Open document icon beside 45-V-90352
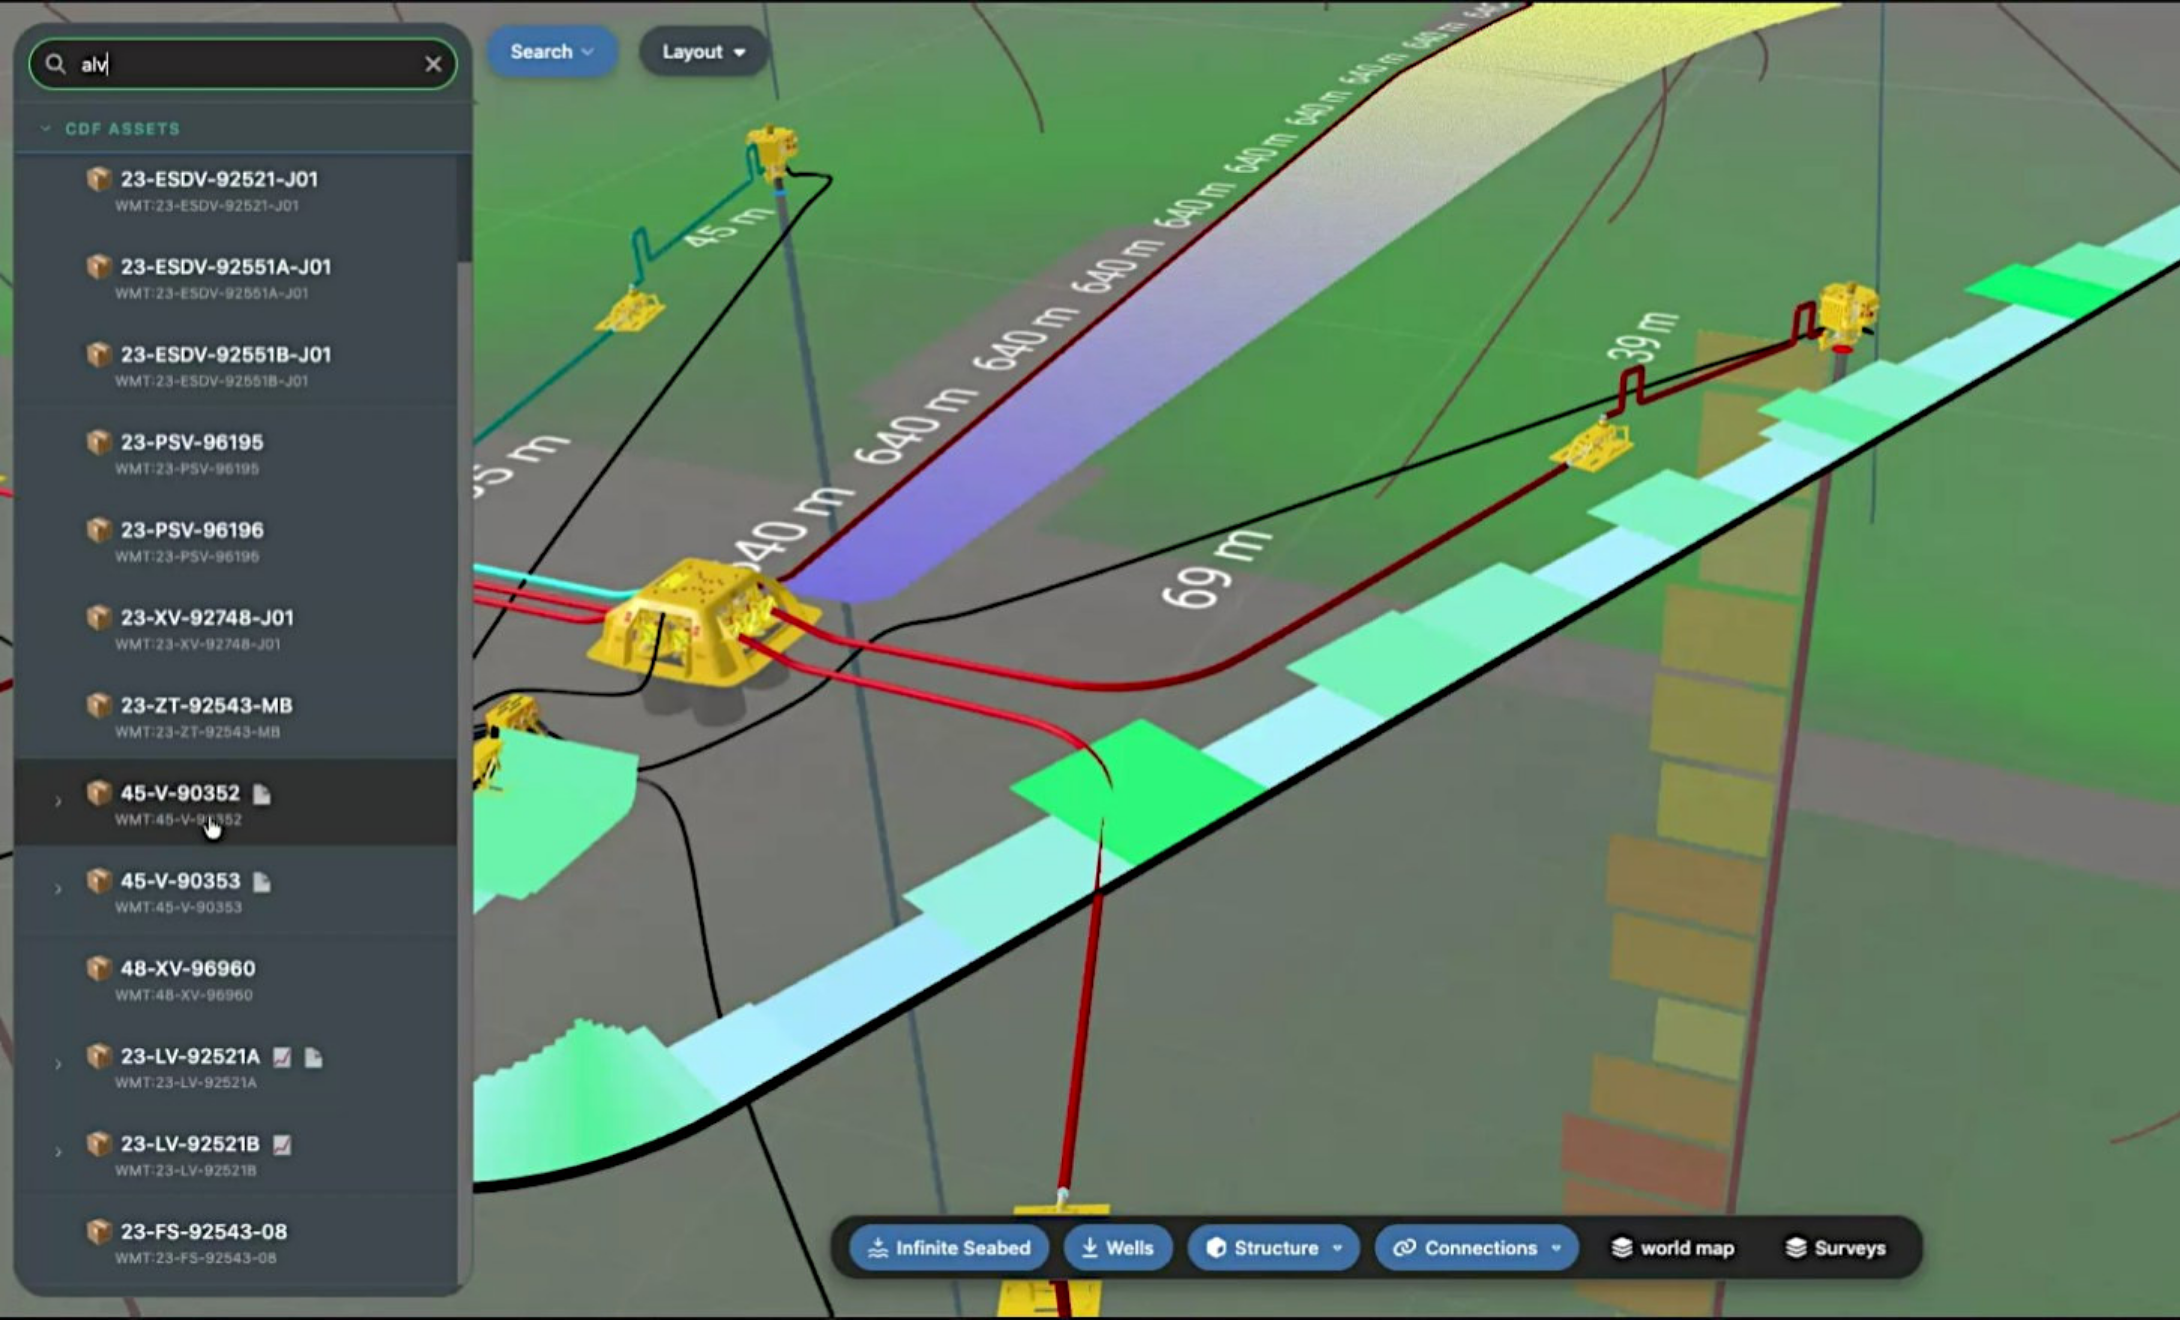Viewport: 2180px width, 1320px height. pyautogui.click(x=262, y=794)
